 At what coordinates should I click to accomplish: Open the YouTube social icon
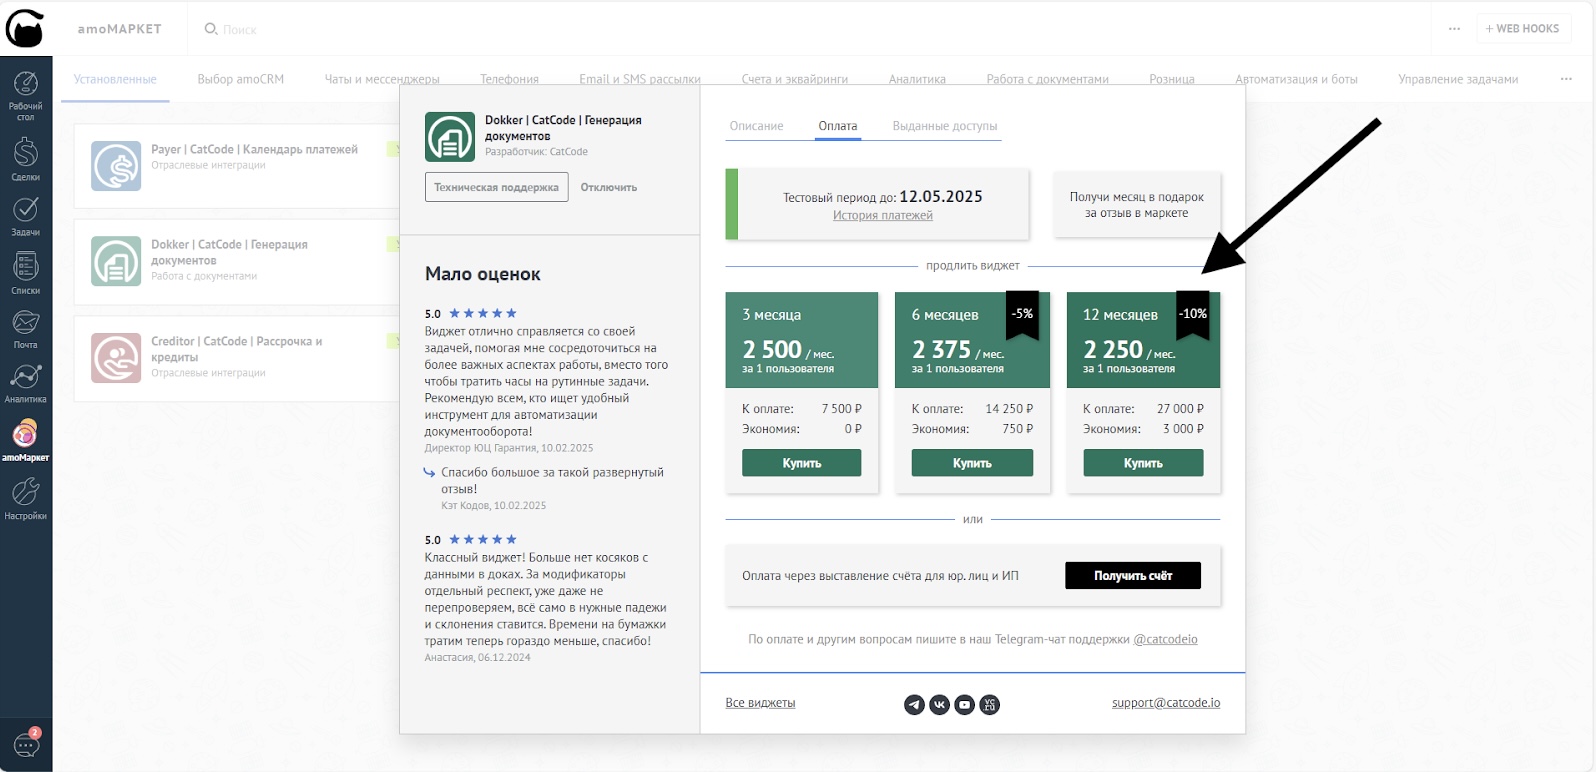(964, 705)
